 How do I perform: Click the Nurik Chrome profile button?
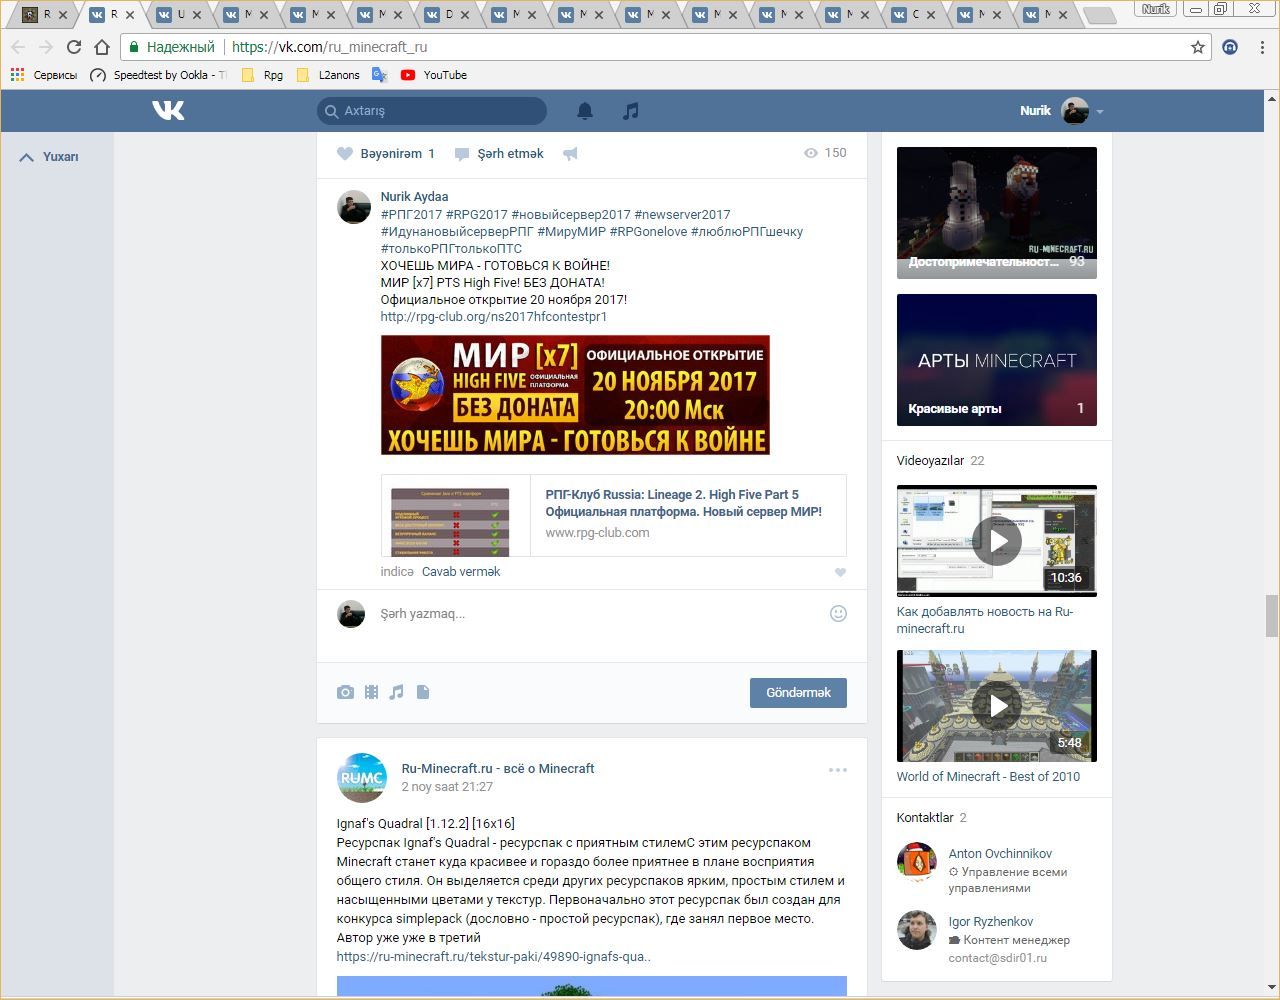tap(1156, 9)
